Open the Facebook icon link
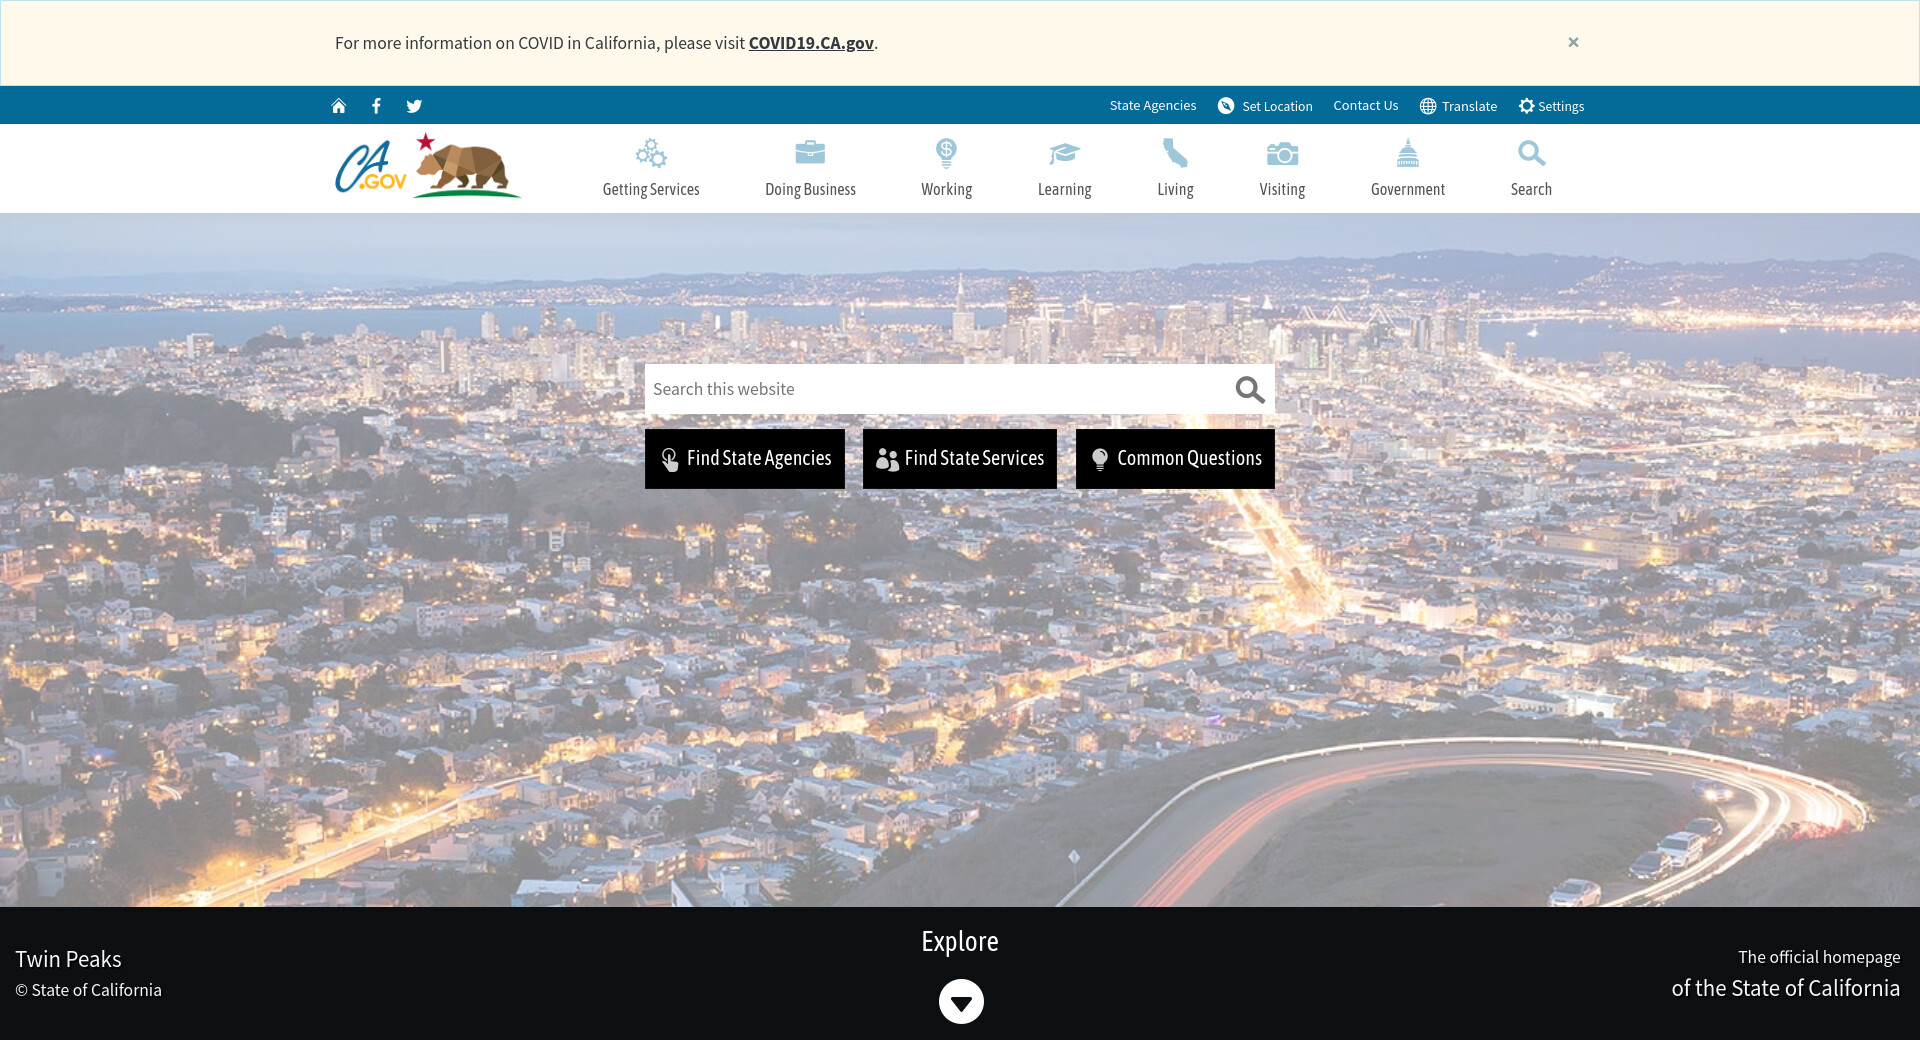Viewport: 1920px width, 1040px height. pos(376,106)
